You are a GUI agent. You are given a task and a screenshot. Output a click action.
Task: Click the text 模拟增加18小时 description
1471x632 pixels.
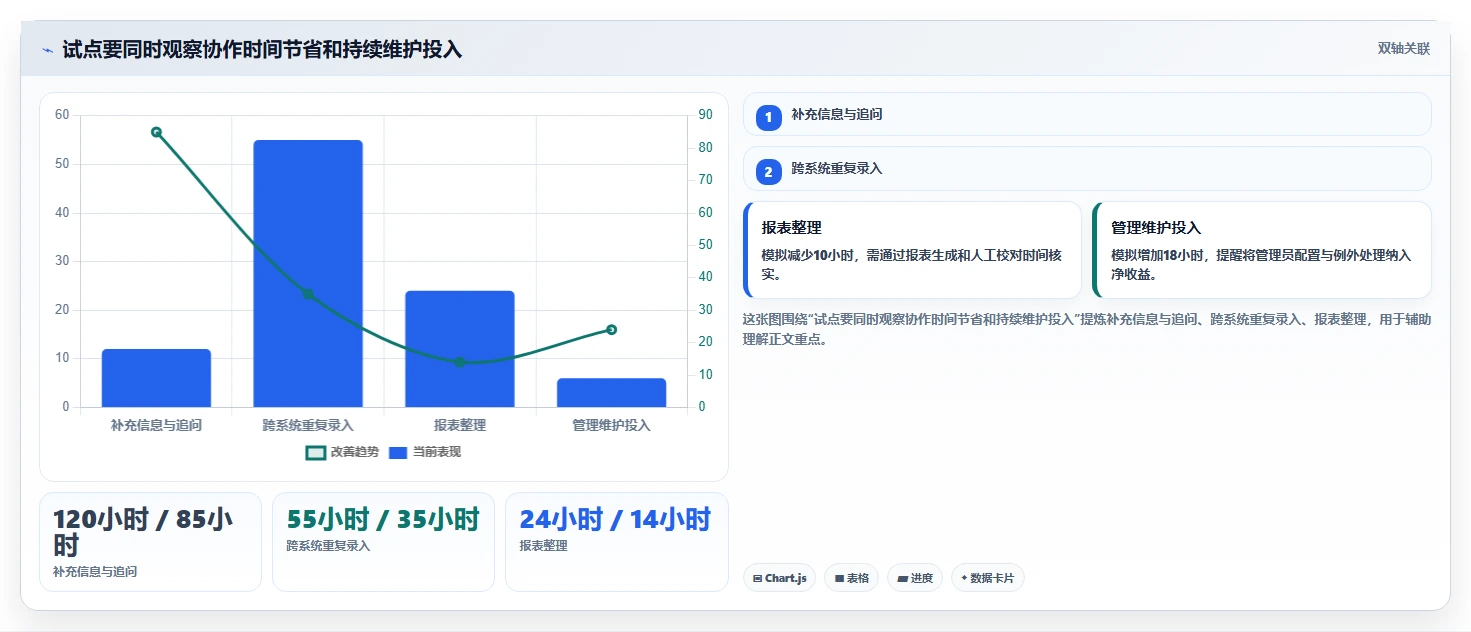(1261, 264)
